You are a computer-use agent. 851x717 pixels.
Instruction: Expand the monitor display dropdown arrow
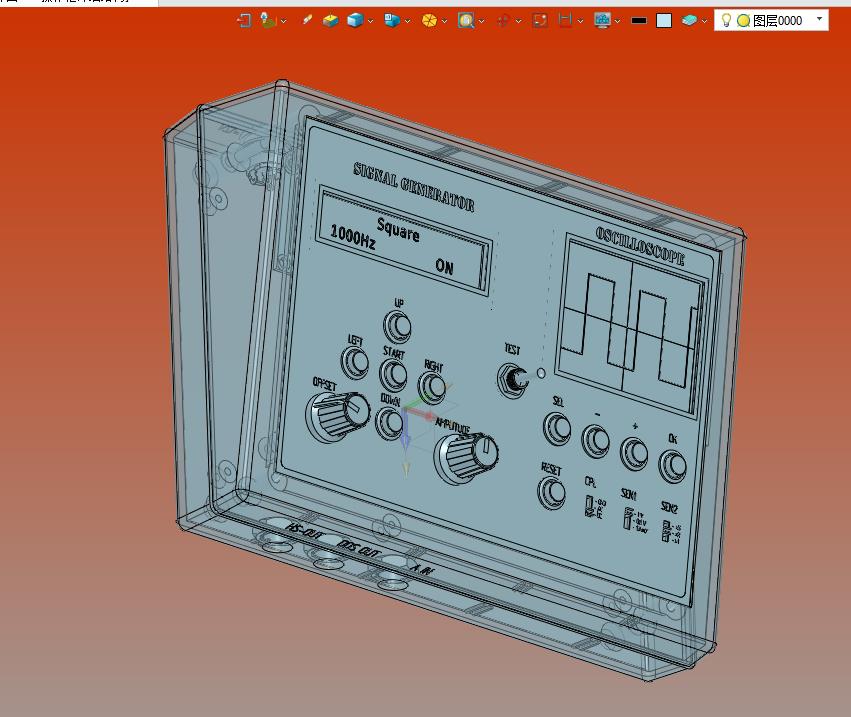(x=618, y=21)
